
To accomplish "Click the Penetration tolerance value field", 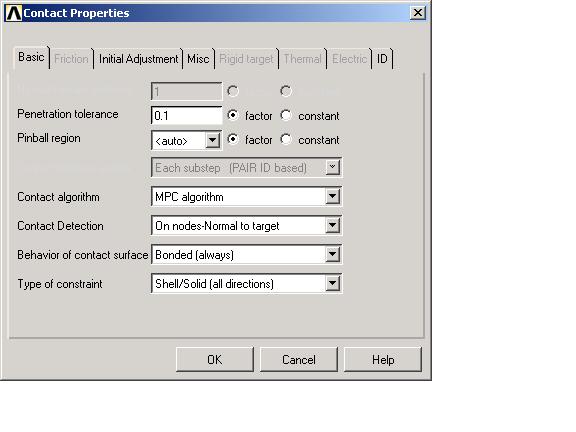I will point(186,116).
